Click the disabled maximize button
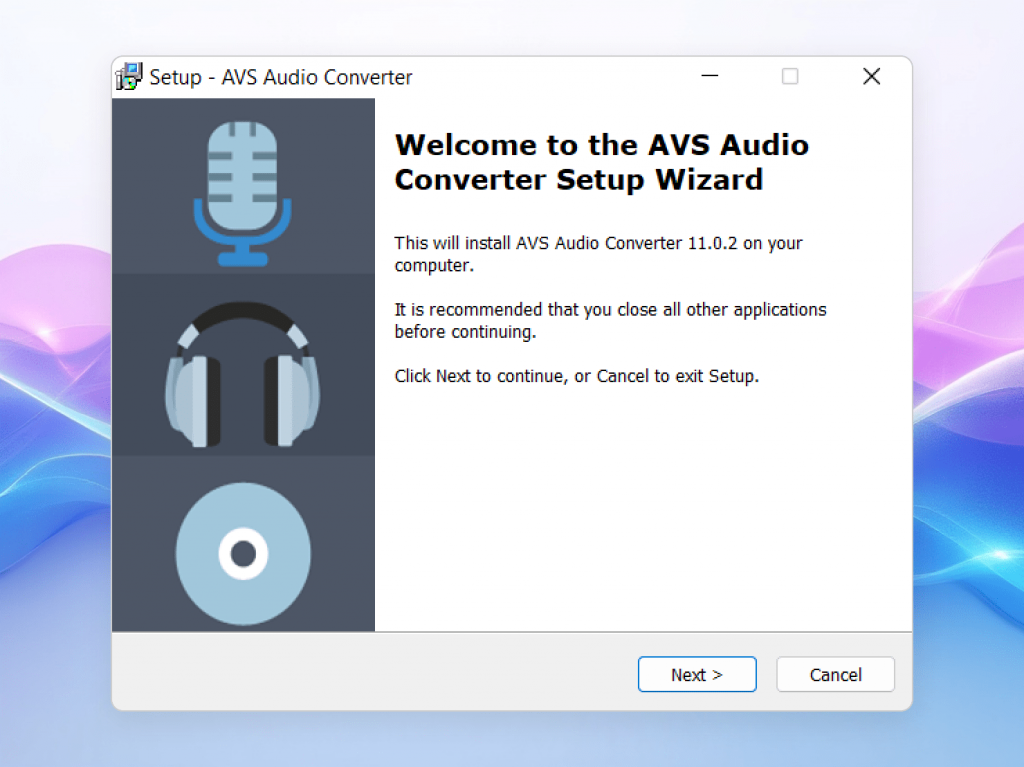The width and height of the screenshot is (1024, 767). point(790,76)
